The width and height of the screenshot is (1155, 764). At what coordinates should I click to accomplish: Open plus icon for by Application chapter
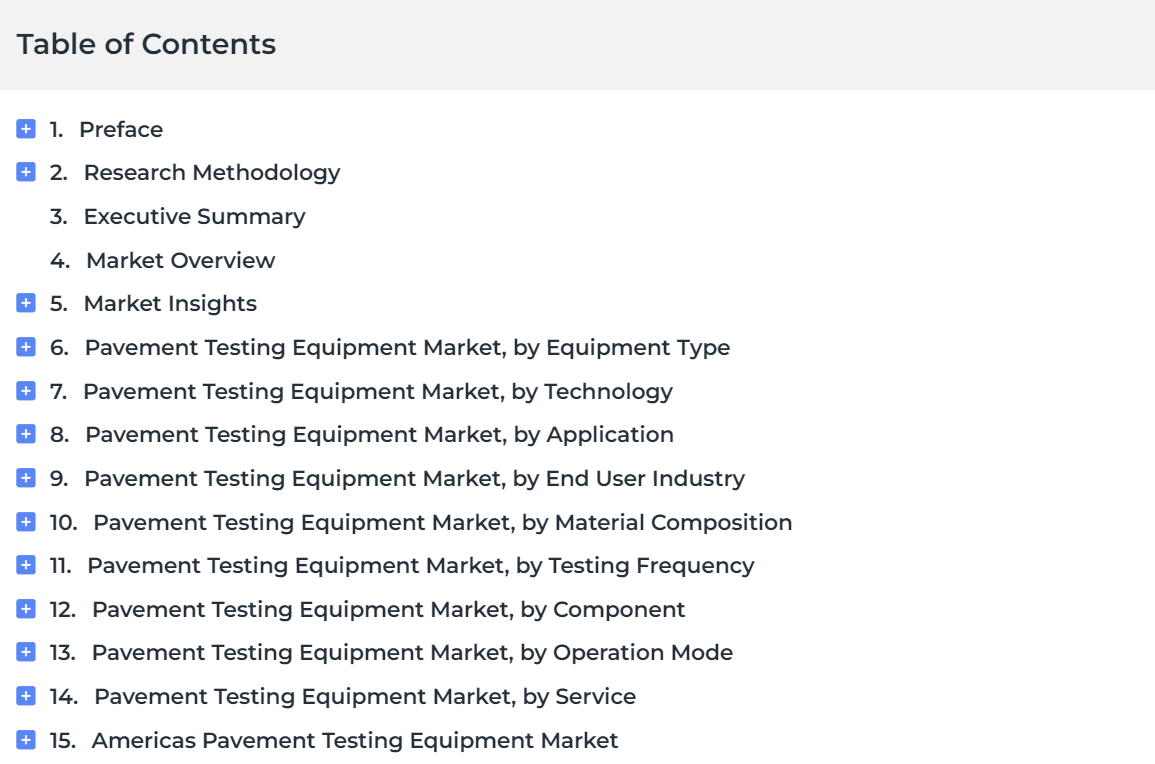(x=26, y=434)
